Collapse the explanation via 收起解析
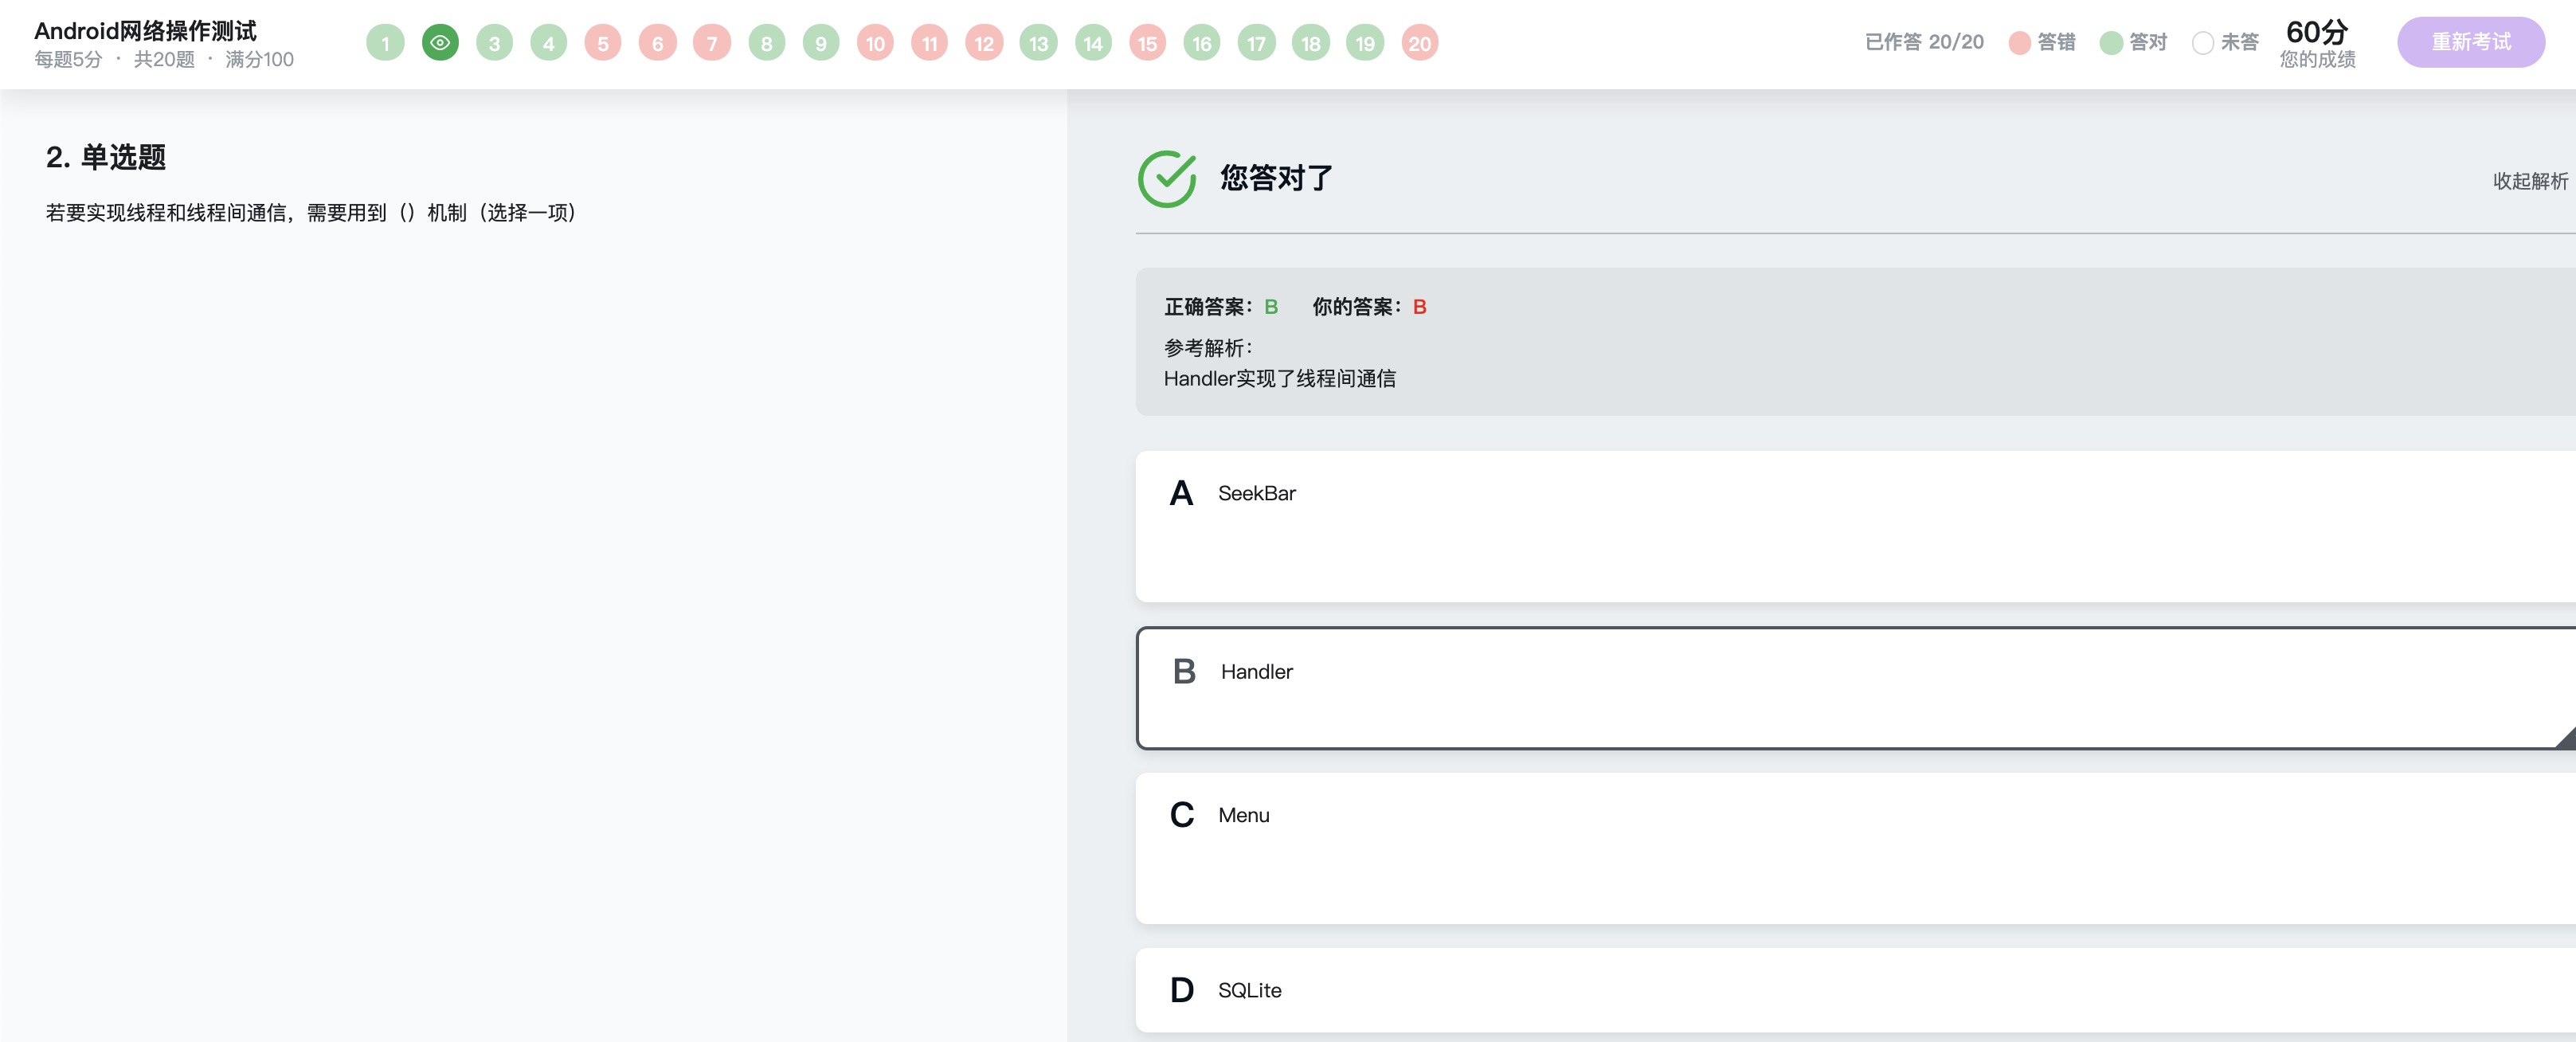 (x=2530, y=181)
